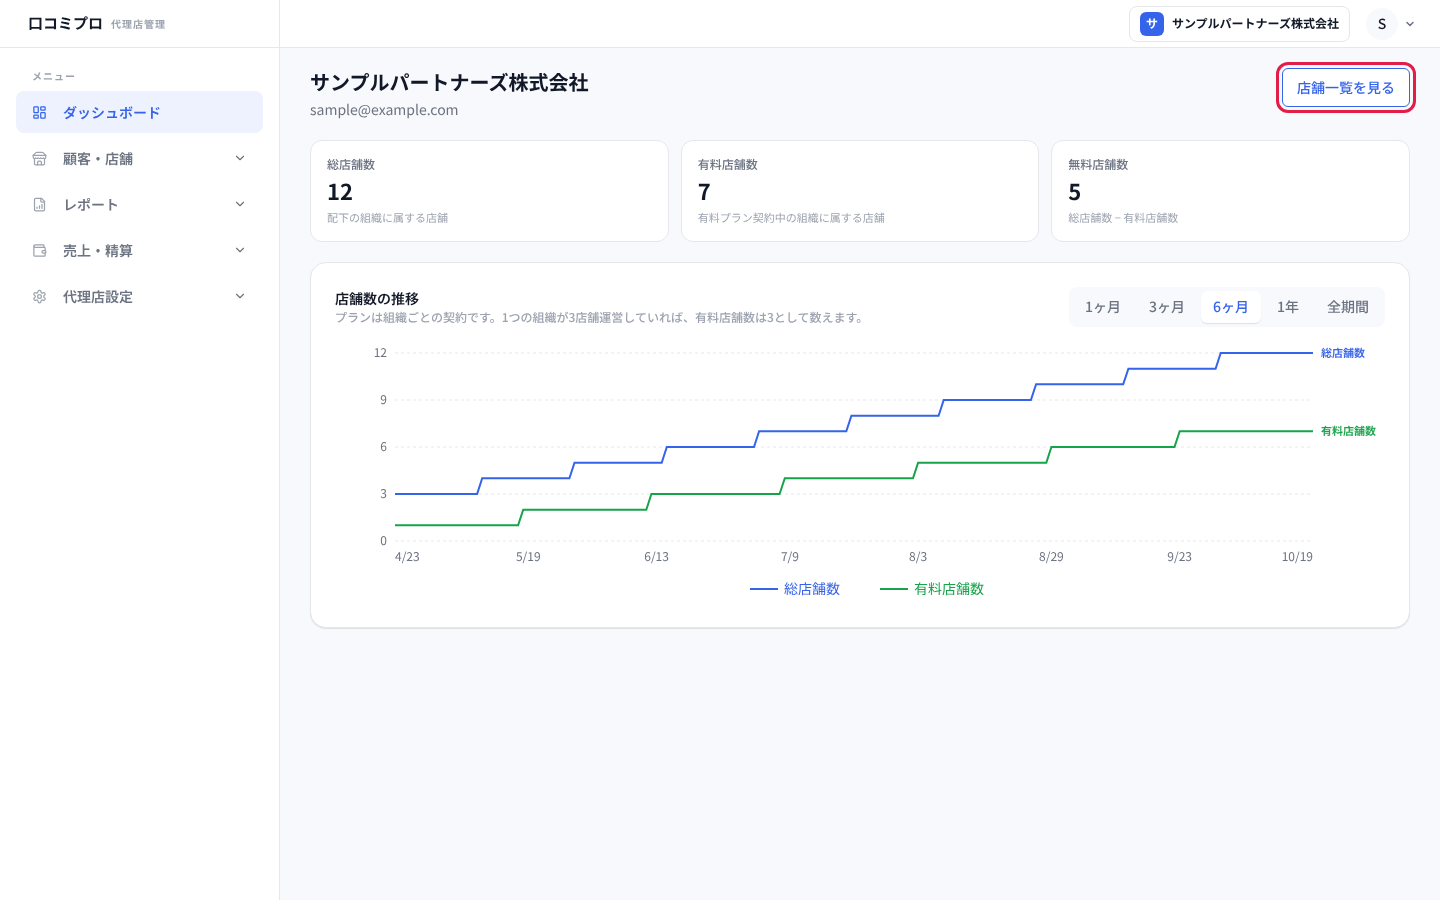Click the 口コミプロ logo
Screen dimensions: 1440x900
click(x=65, y=24)
